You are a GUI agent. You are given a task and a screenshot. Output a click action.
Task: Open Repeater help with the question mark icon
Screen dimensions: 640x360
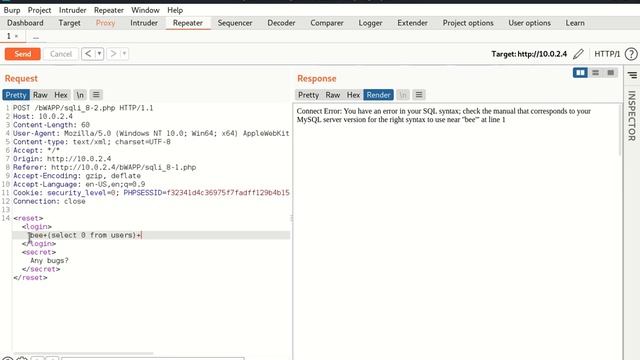pos(631,54)
